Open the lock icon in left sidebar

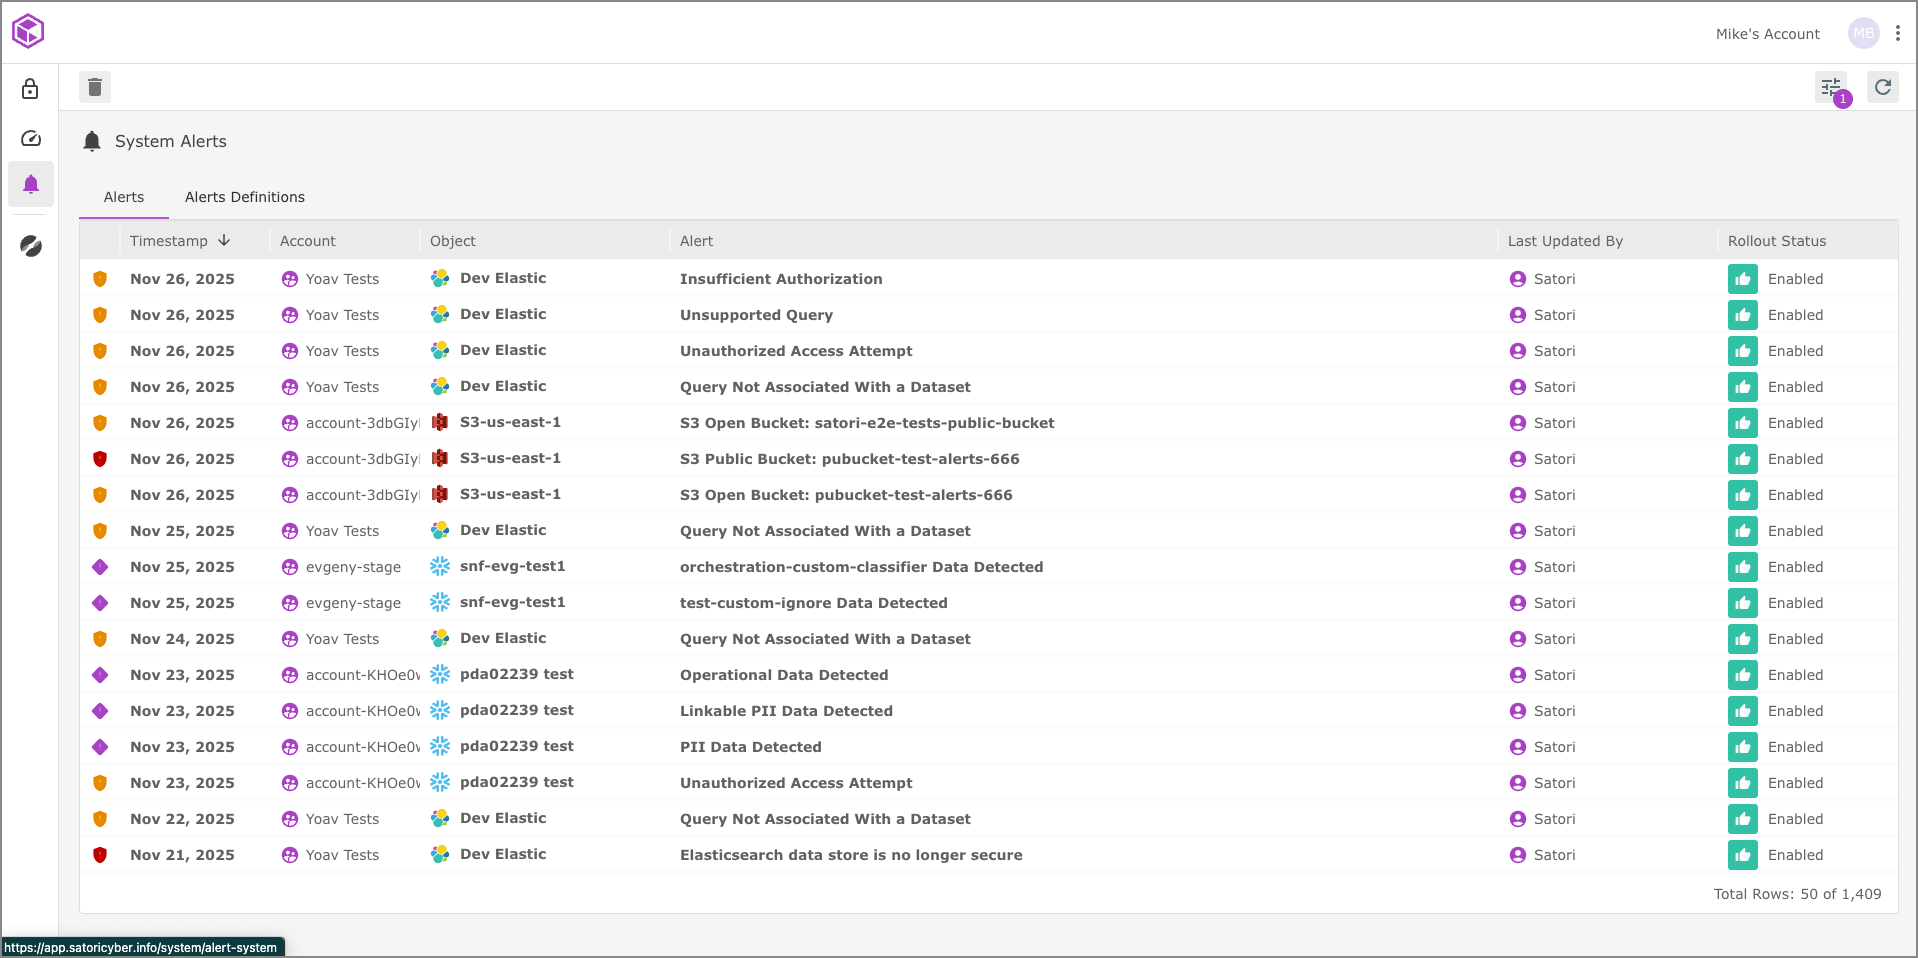pyautogui.click(x=30, y=89)
